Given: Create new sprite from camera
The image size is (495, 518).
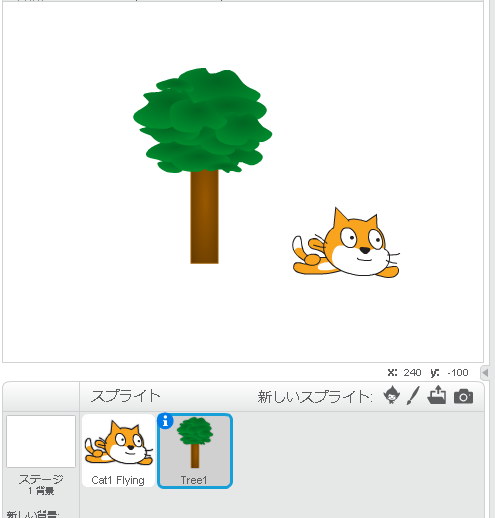Looking at the screenshot, I should pos(463,396).
